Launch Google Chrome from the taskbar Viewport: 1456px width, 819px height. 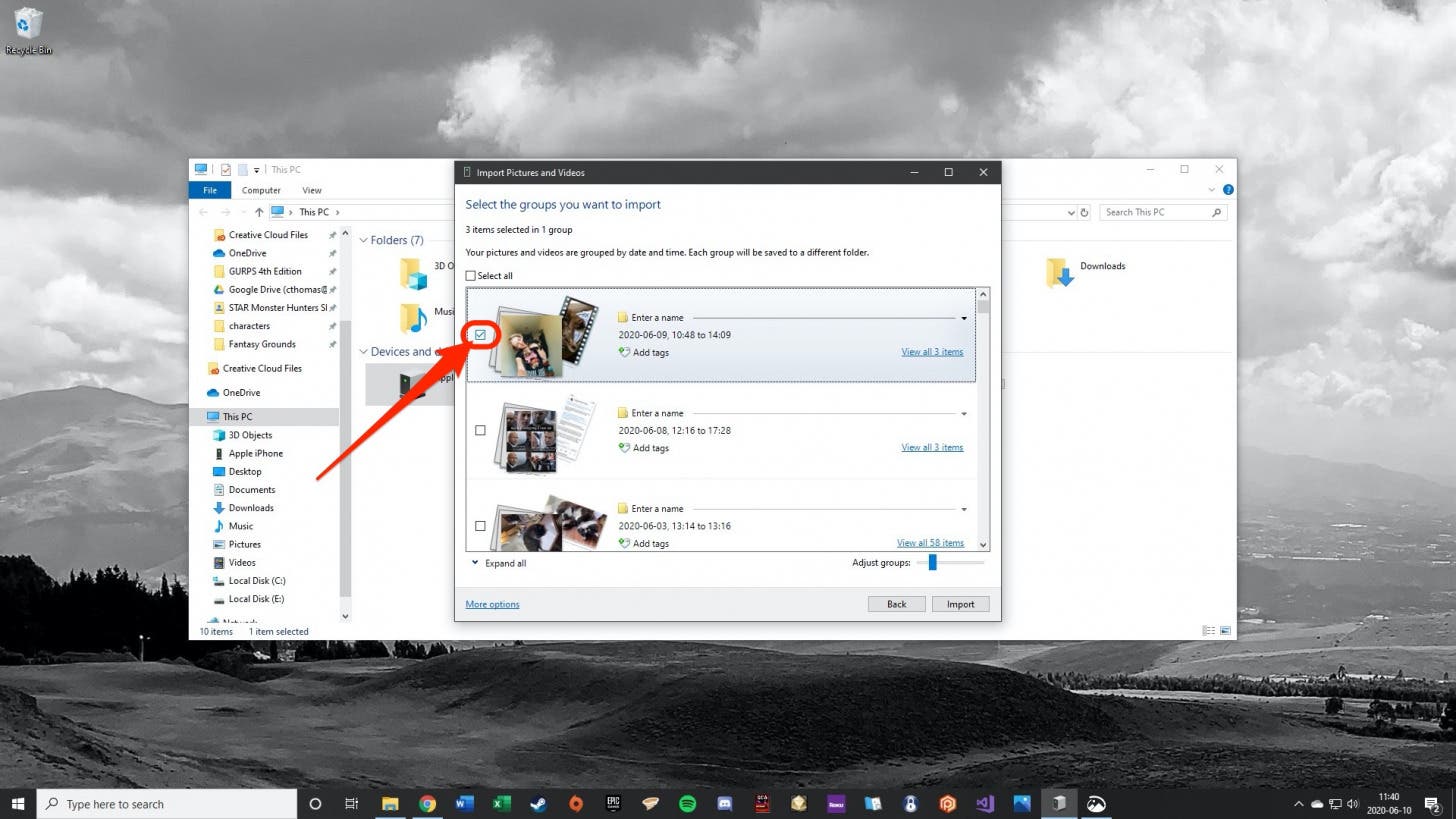427,803
